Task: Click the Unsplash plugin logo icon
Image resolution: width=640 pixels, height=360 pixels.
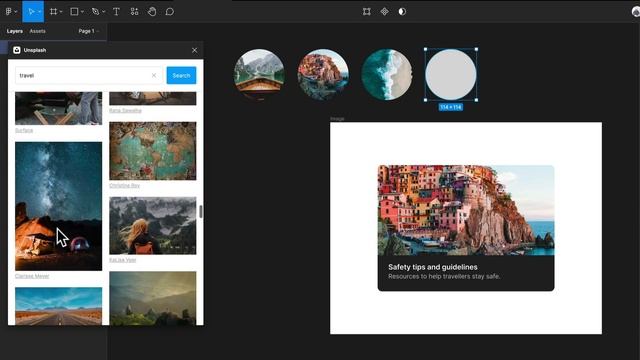Action: pyautogui.click(x=17, y=50)
